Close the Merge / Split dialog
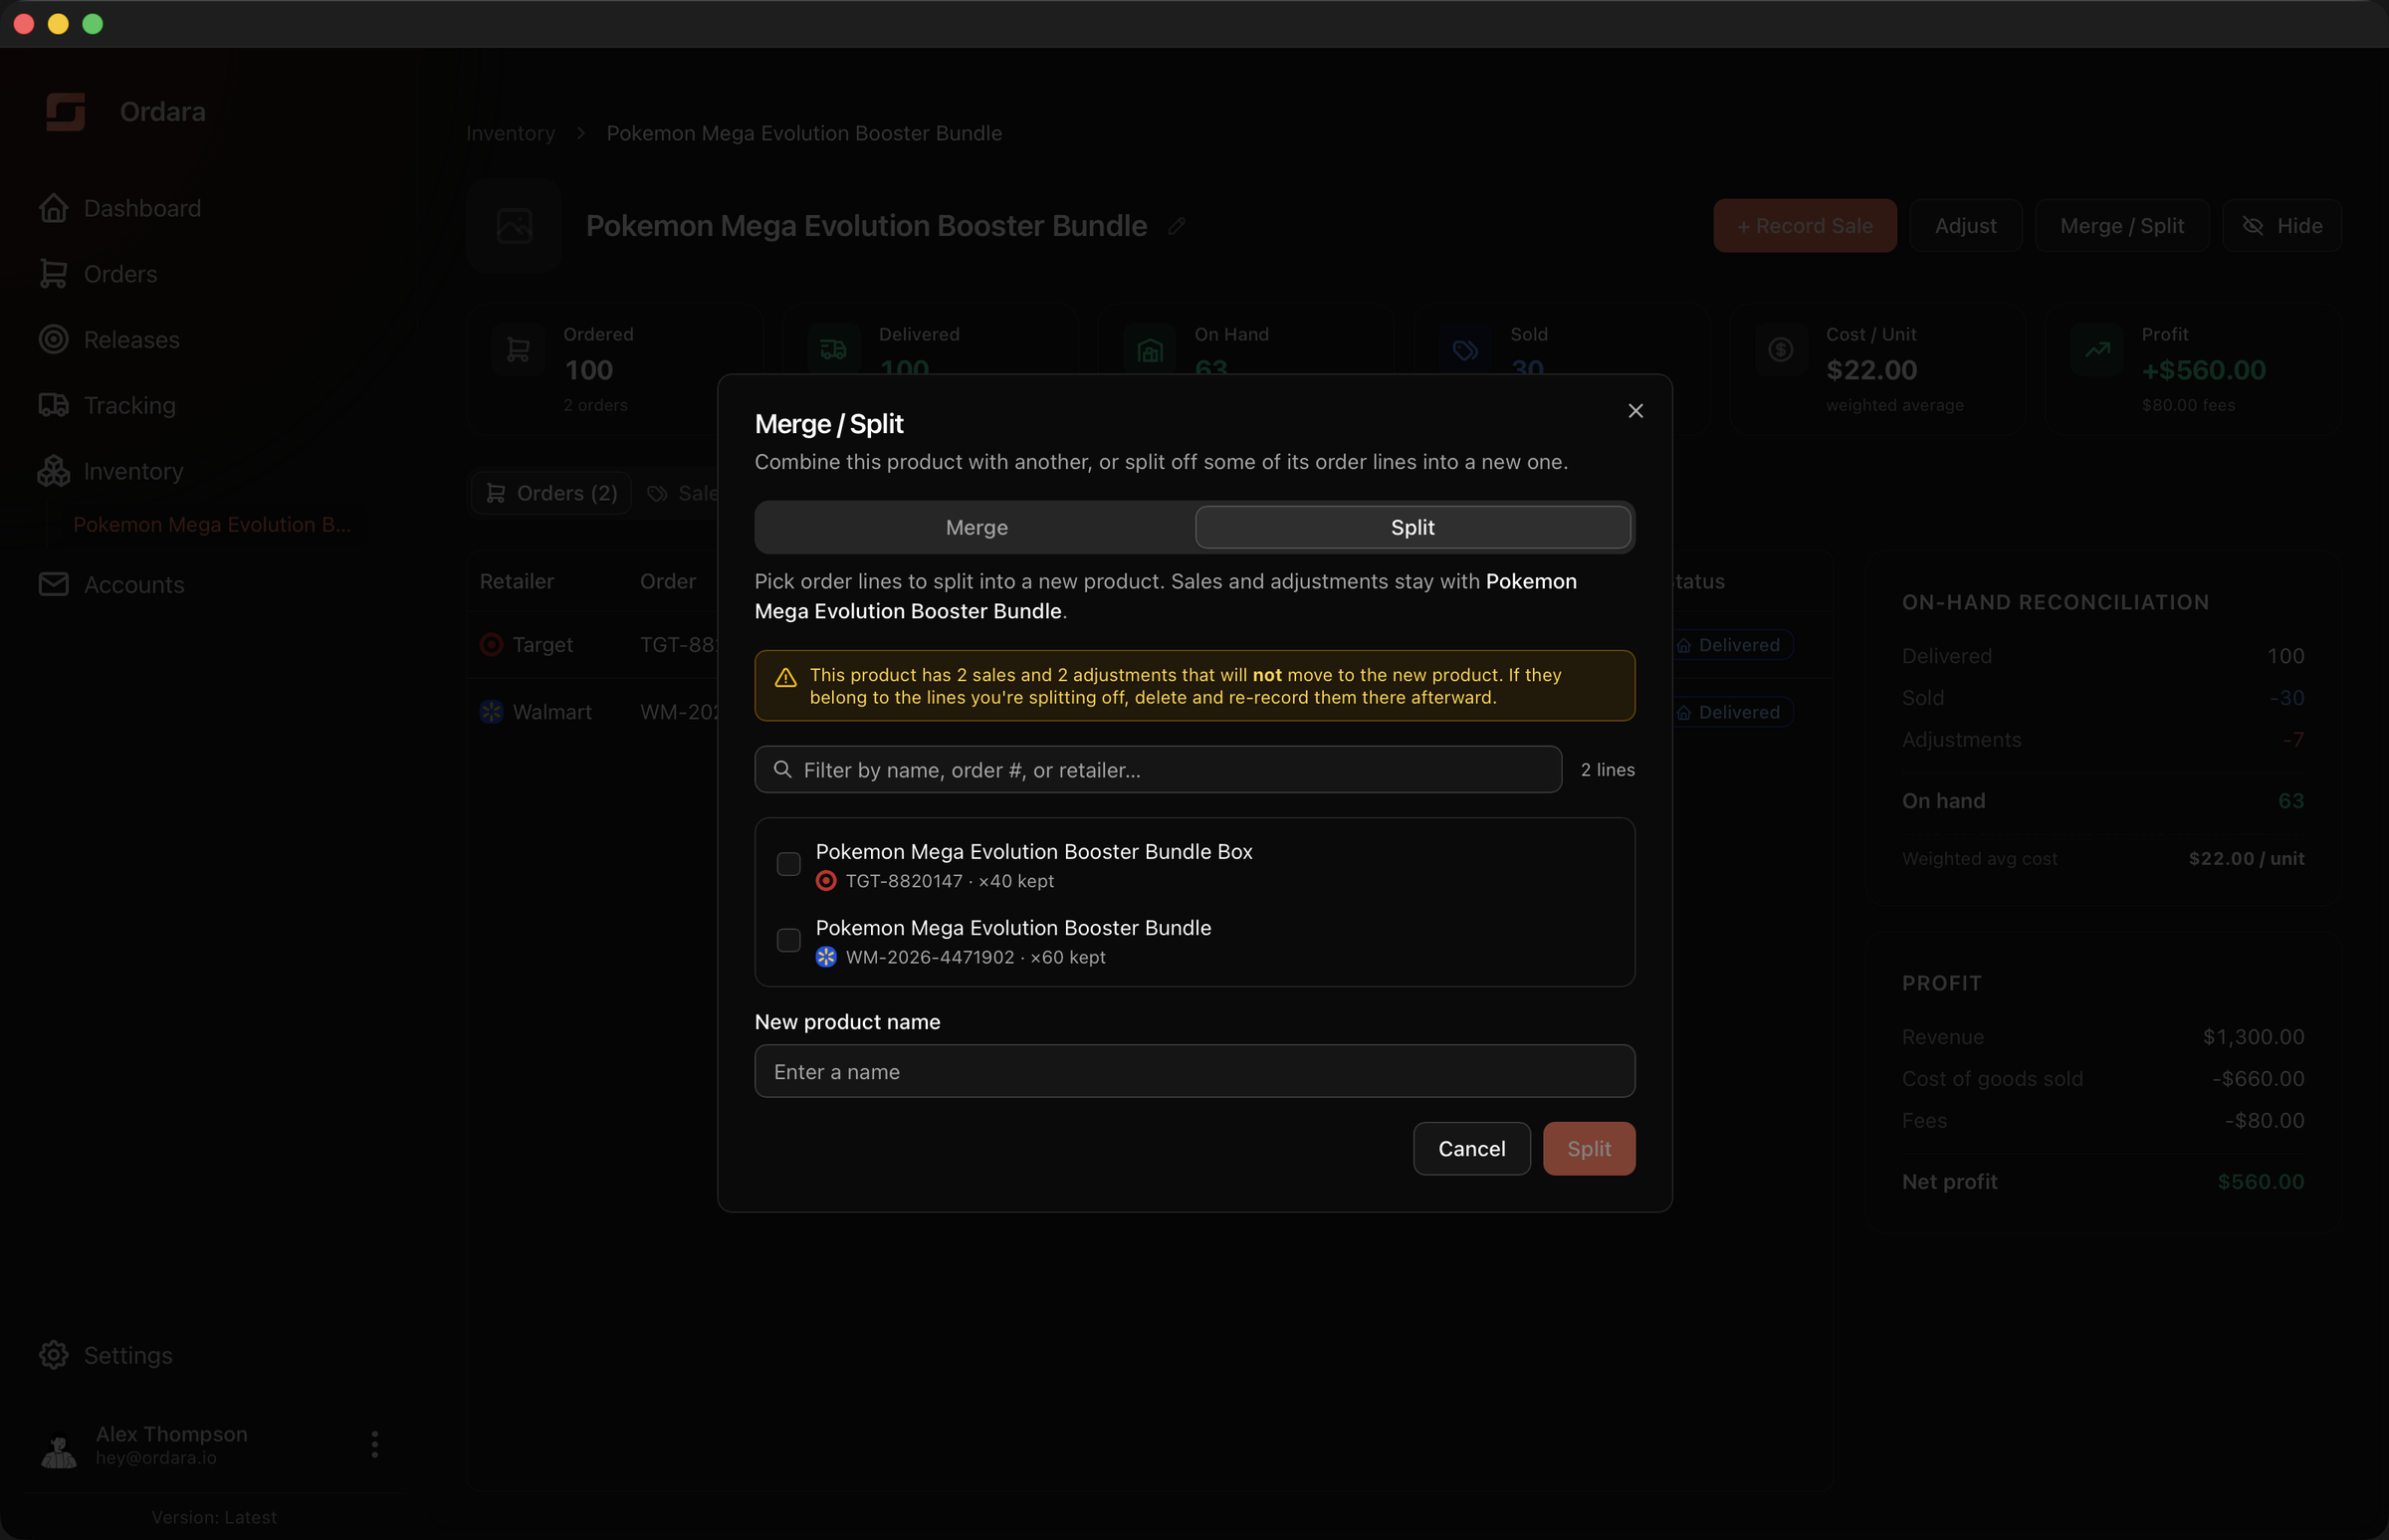Screen dimensions: 2389x1540 pos(1635,411)
